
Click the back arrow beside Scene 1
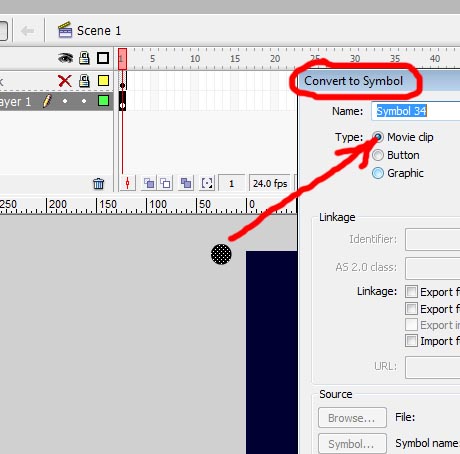27,31
